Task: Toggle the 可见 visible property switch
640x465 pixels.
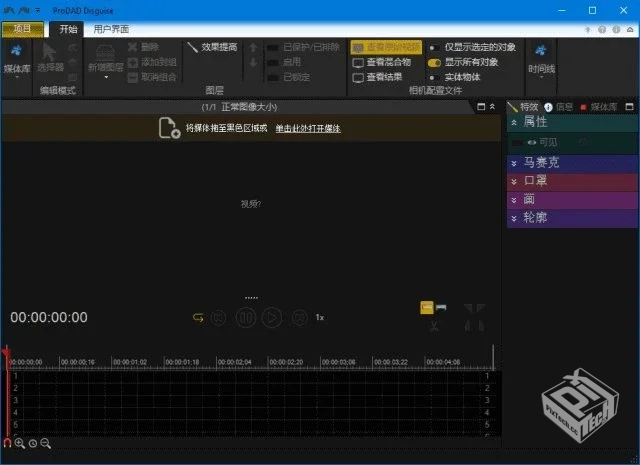Action: click(x=517, y=142)
